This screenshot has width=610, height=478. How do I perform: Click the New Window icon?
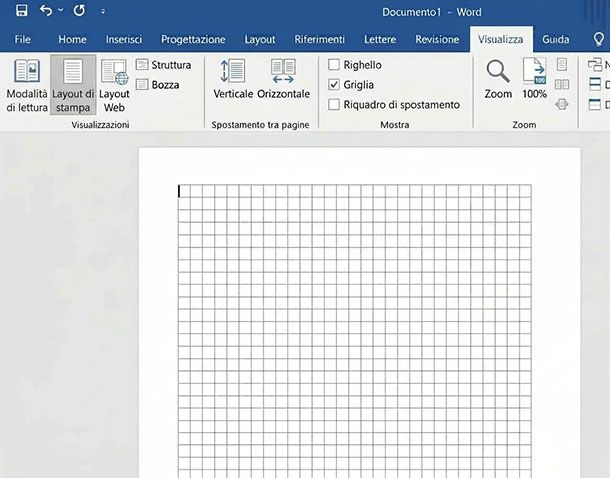pyautogui.click(x=595, y=65)
